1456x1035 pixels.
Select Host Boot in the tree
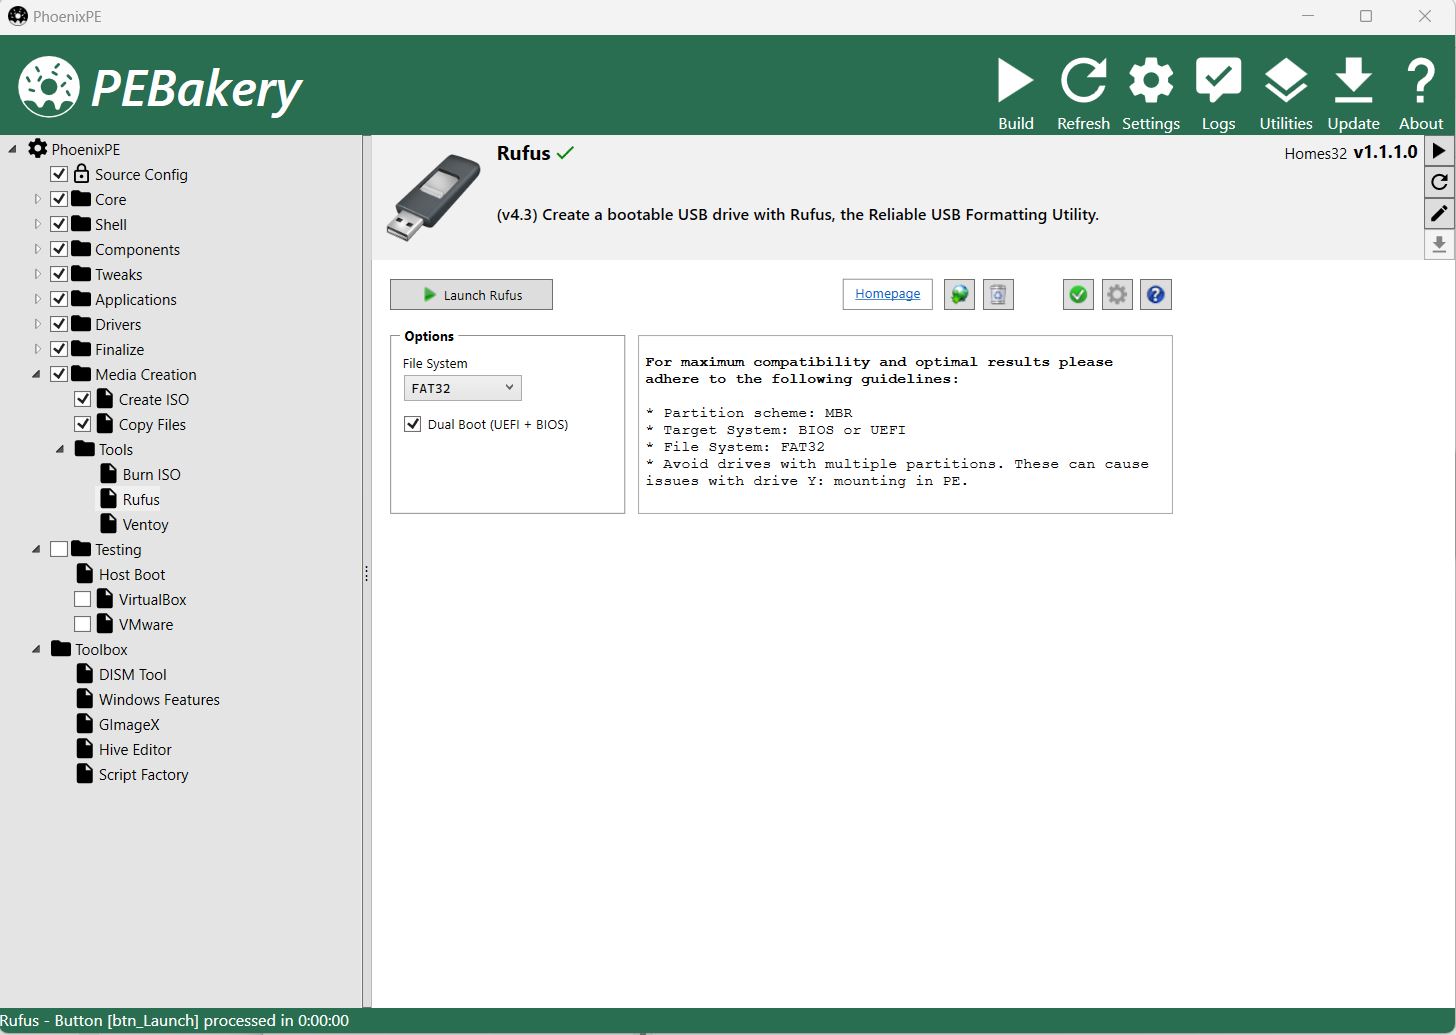pos(132,574)
